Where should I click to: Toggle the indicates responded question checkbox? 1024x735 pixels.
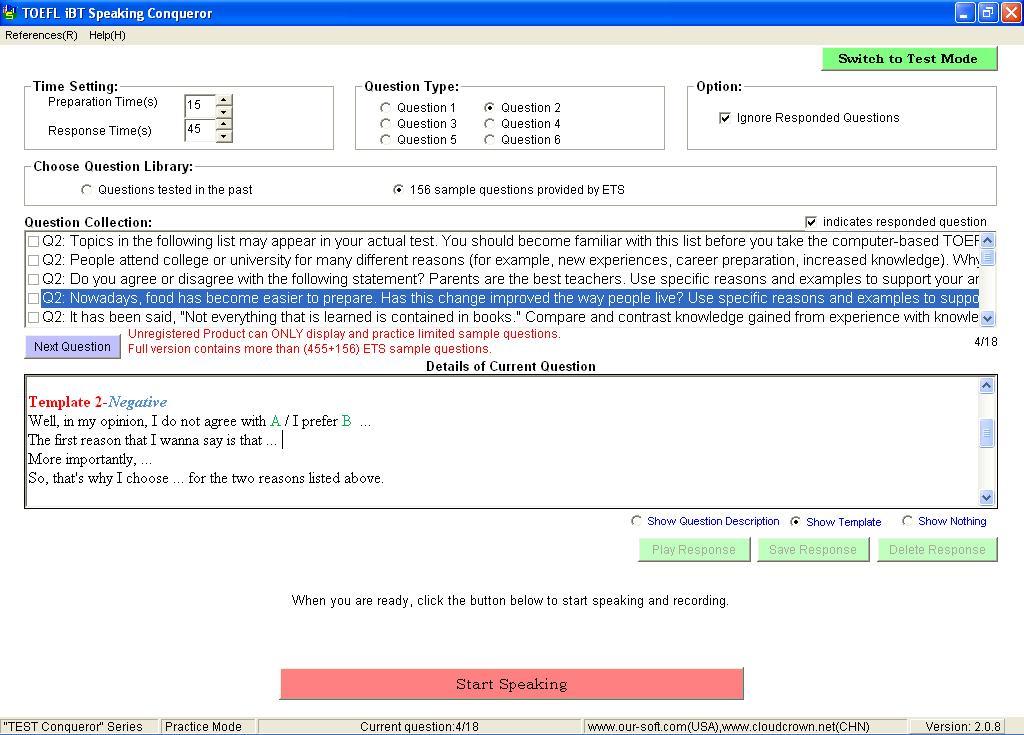point(810,222)
